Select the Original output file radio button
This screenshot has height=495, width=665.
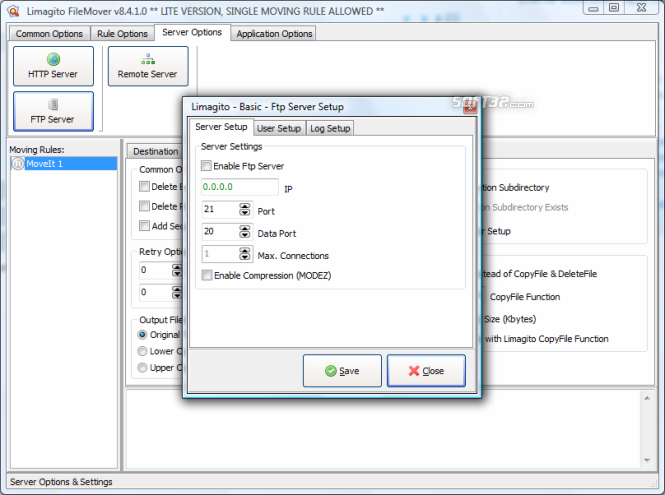[x=142, y=335]
